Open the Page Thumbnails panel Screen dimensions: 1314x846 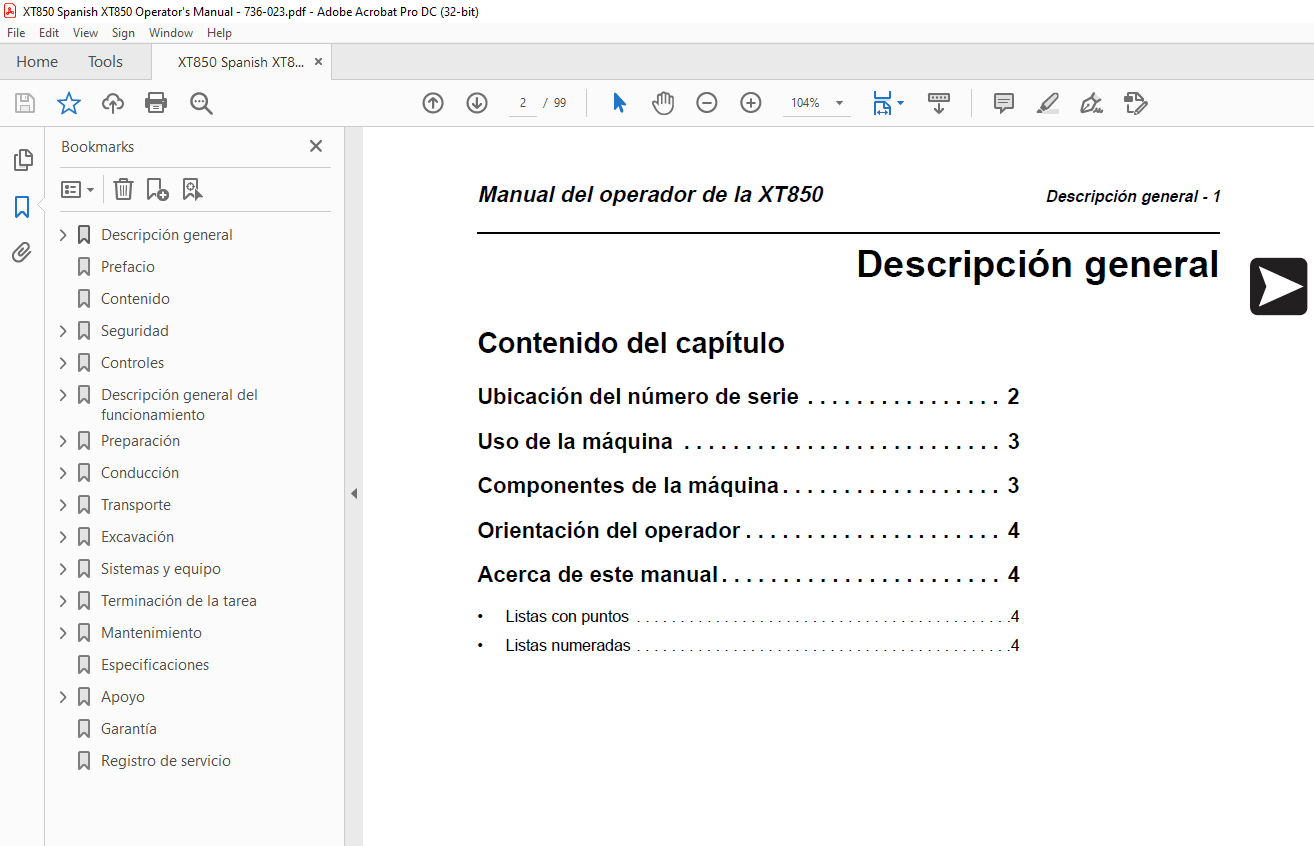click(22, 160)
